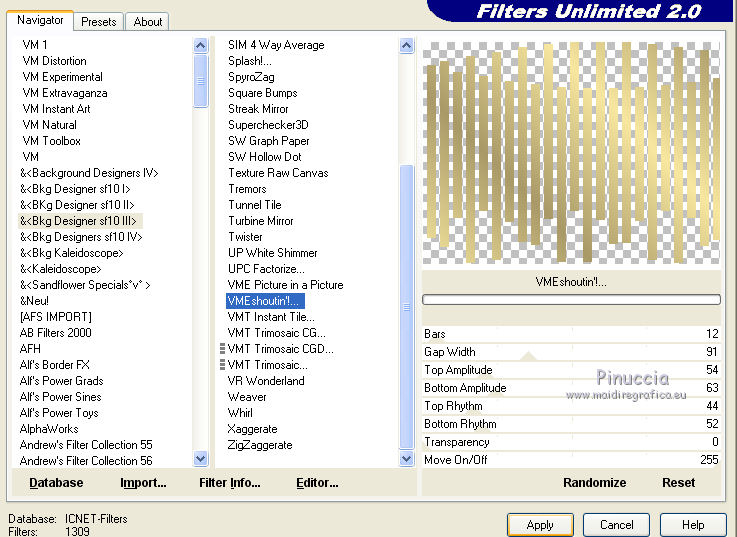Adjust the Bars slider

click(571, 334)
